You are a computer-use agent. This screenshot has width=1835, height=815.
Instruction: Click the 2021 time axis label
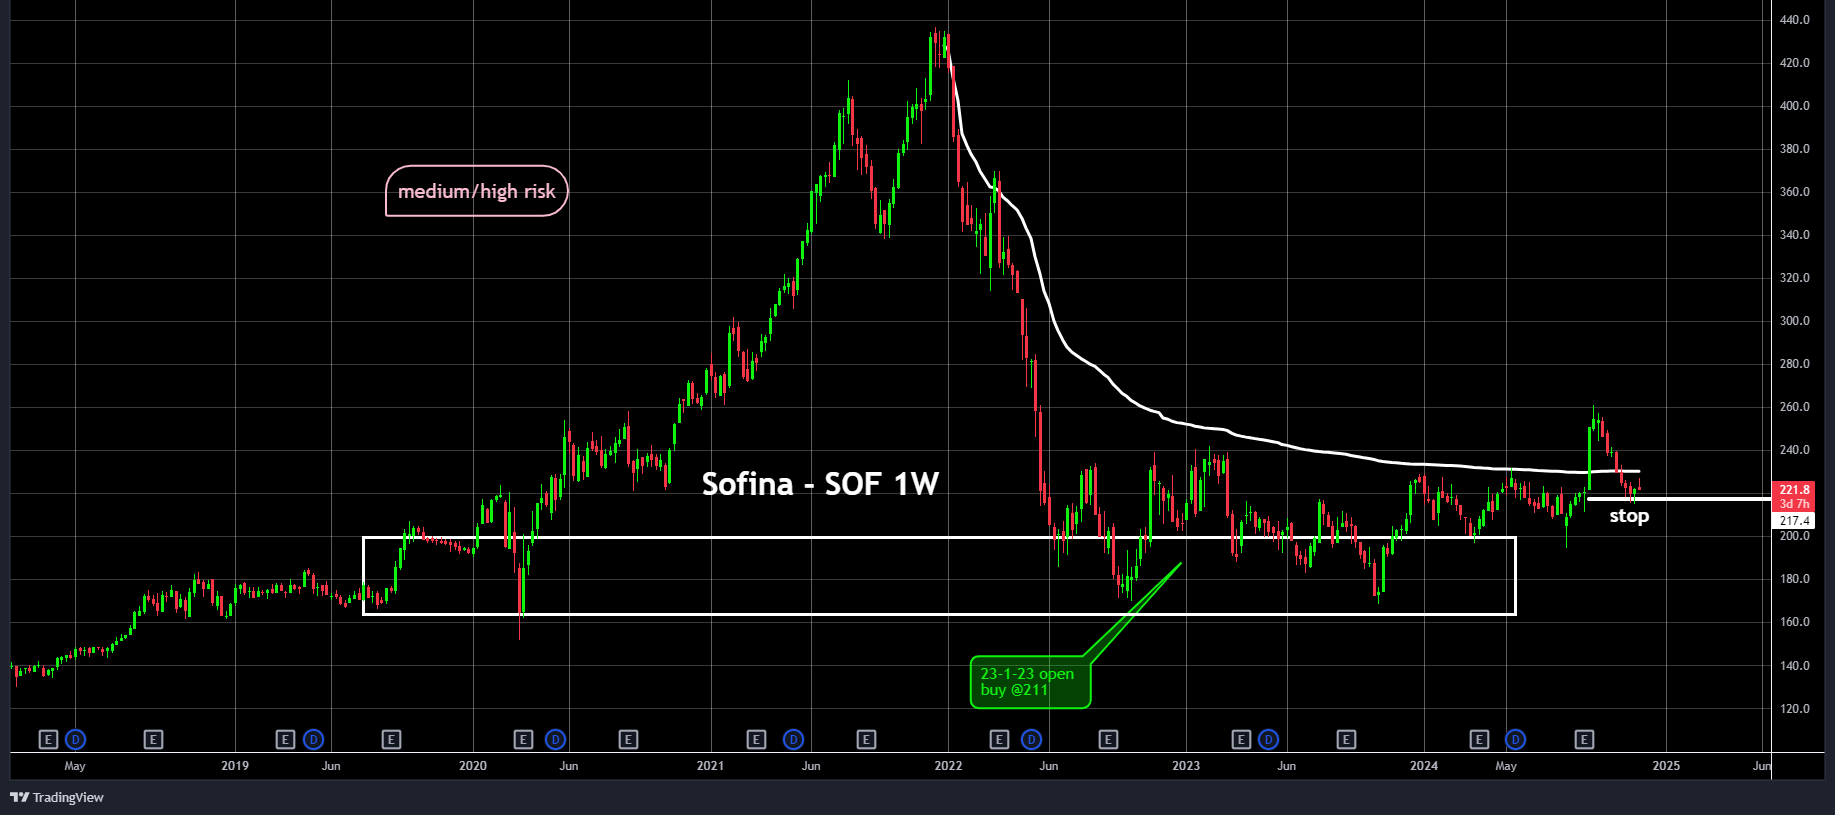(x=710, y=766)
